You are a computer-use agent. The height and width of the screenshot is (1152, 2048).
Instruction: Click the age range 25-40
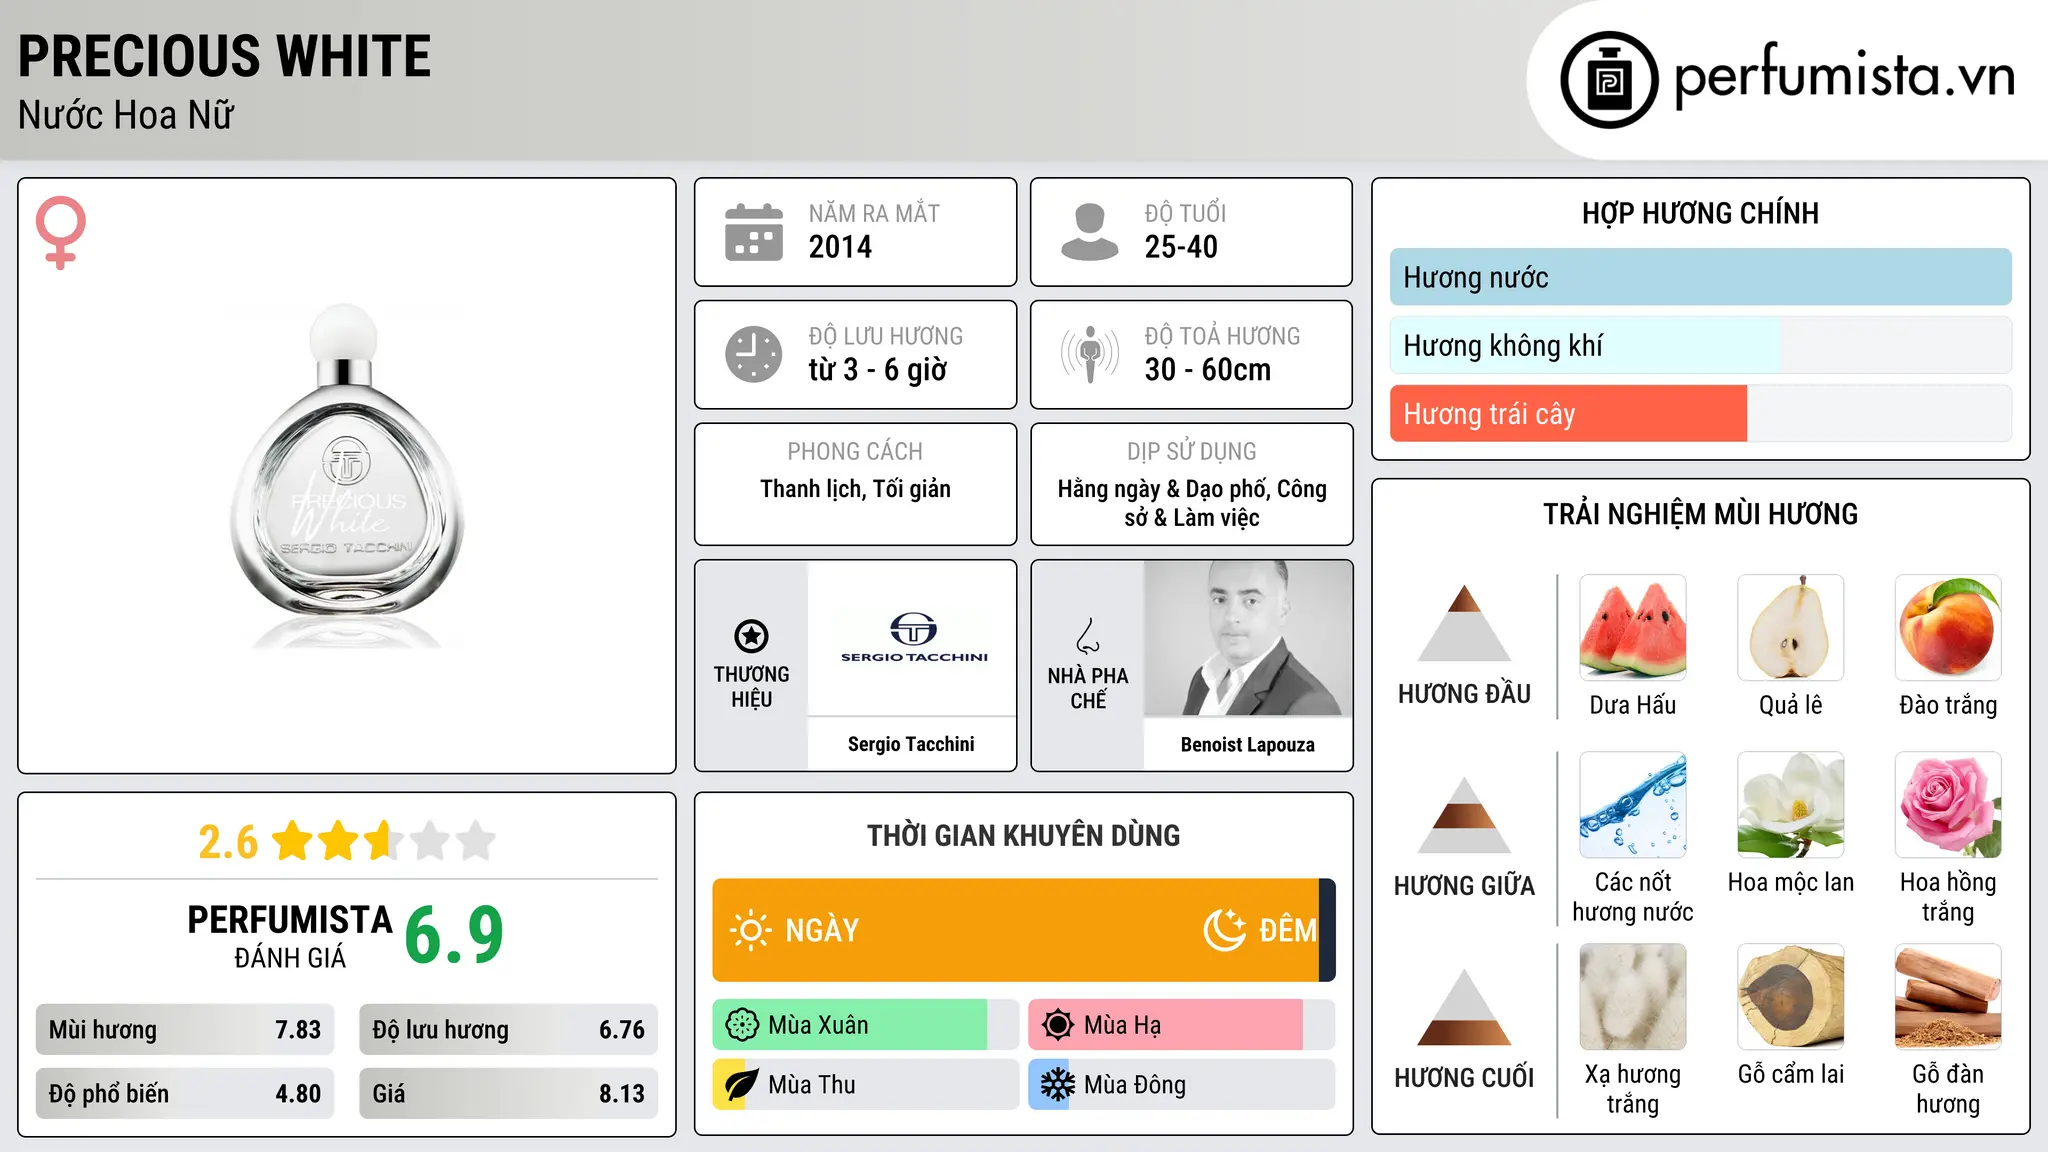1181,247
